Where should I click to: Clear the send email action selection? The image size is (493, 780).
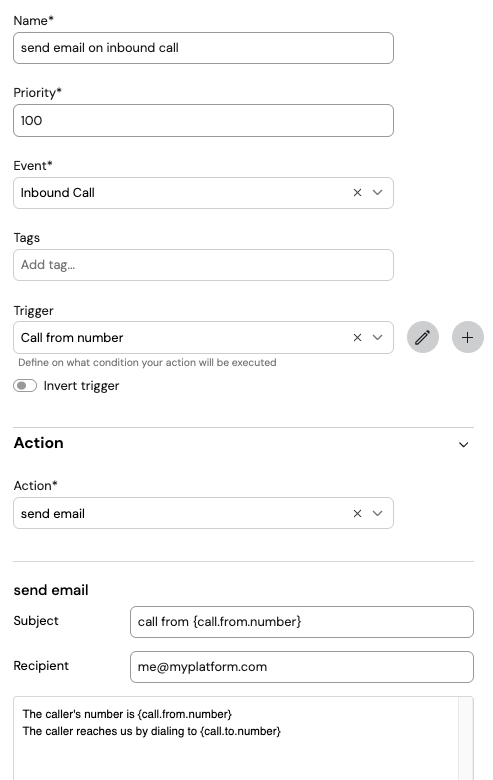(357, 513)
